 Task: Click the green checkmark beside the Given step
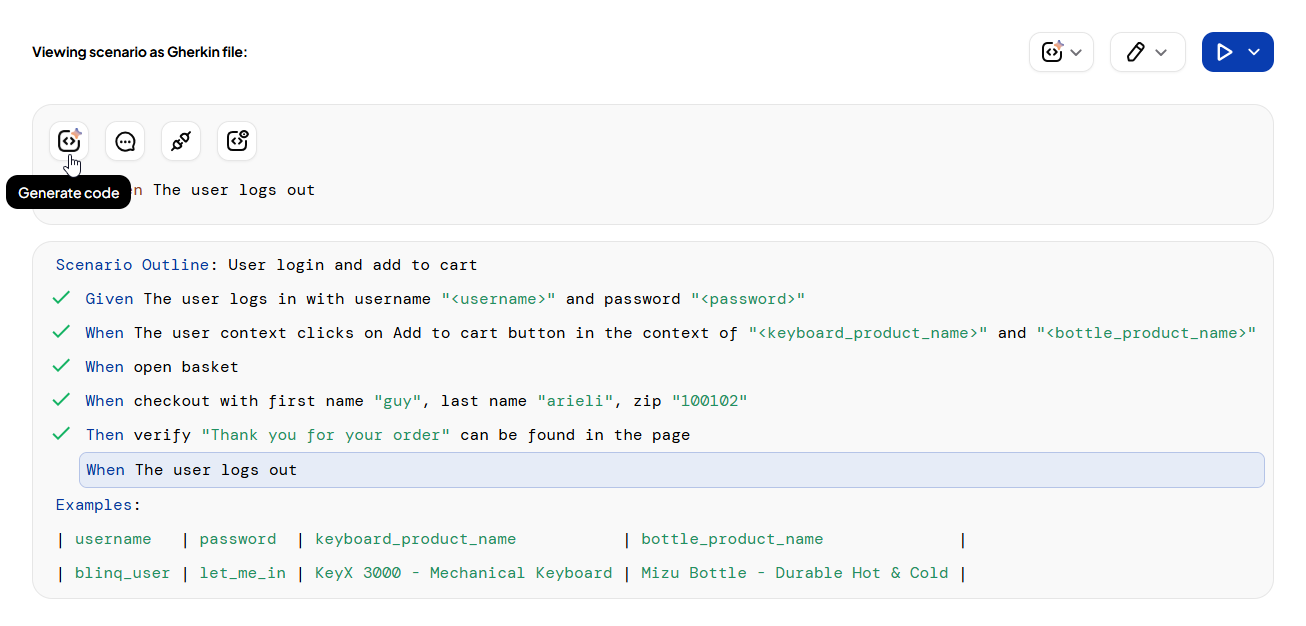[62, 298]
